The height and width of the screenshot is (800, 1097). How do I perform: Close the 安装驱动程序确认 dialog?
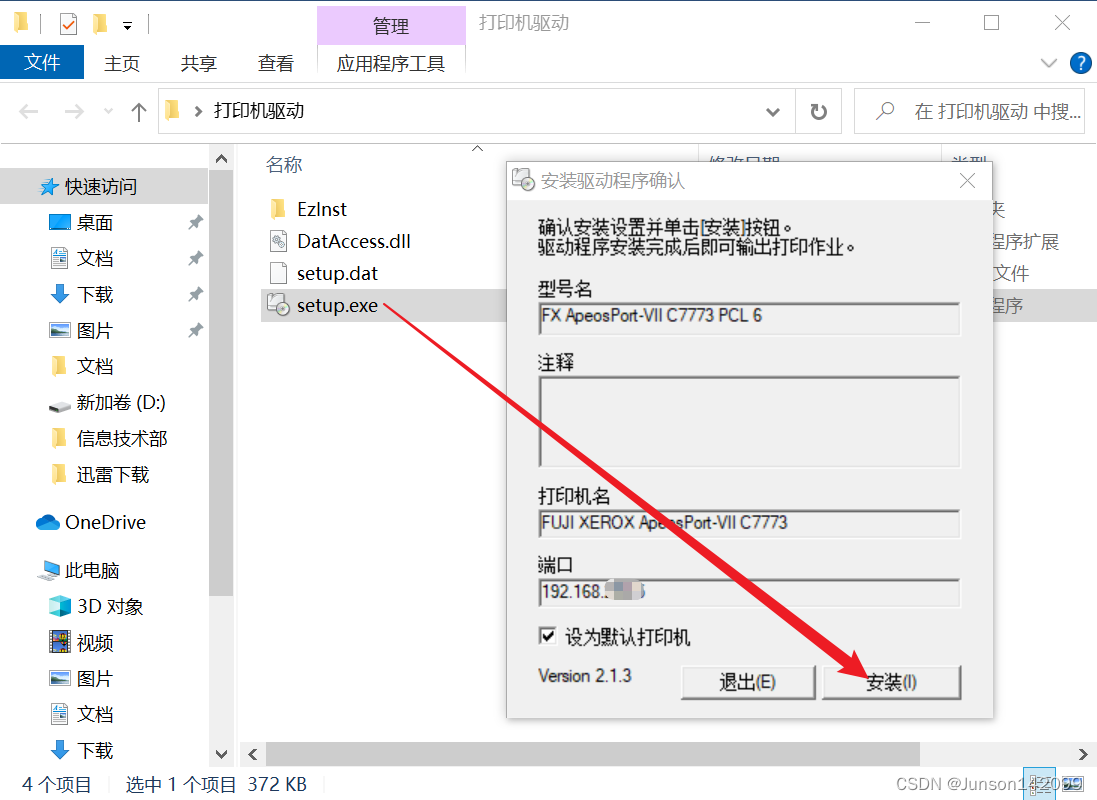point(968,181)
